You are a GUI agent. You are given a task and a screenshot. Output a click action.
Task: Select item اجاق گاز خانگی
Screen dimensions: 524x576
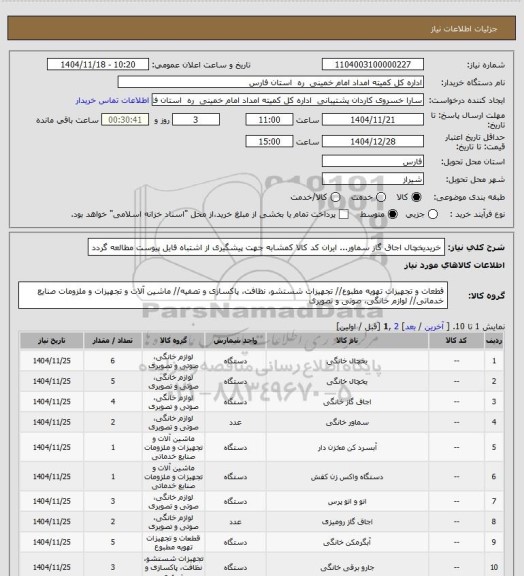tap(347, 402)
